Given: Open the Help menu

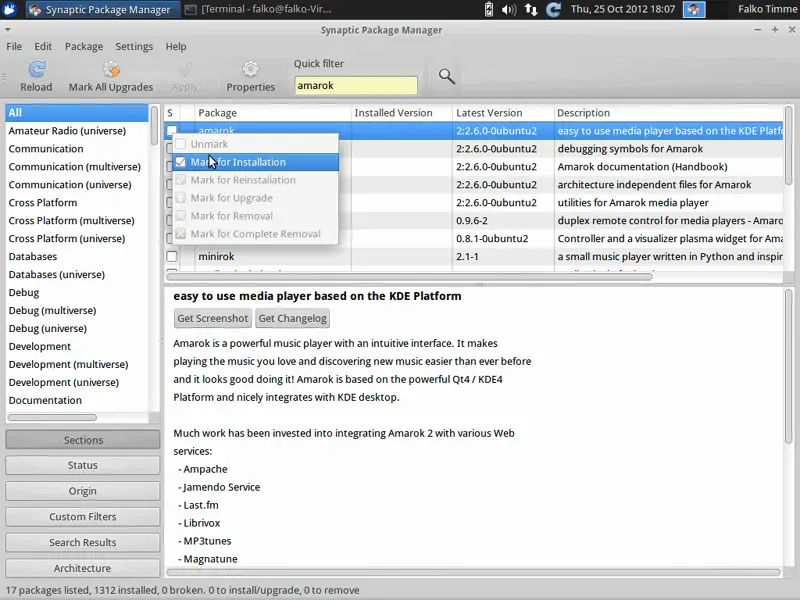Looking at the screenshot, I should tap(176, 46).
